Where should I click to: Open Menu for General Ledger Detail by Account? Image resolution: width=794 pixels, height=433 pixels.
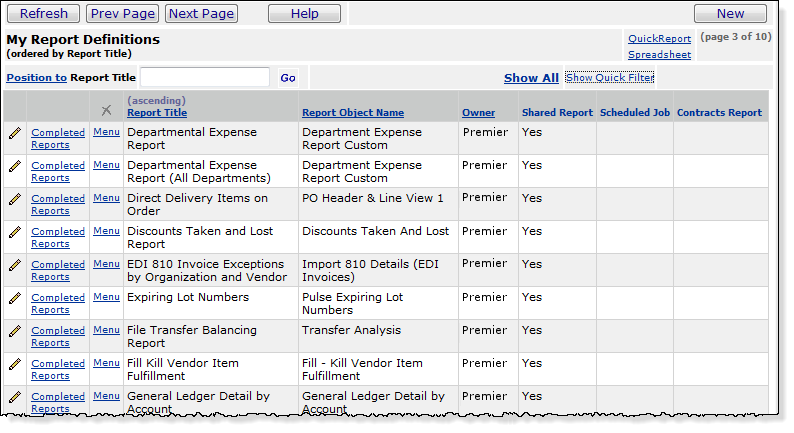coord(106,396)
